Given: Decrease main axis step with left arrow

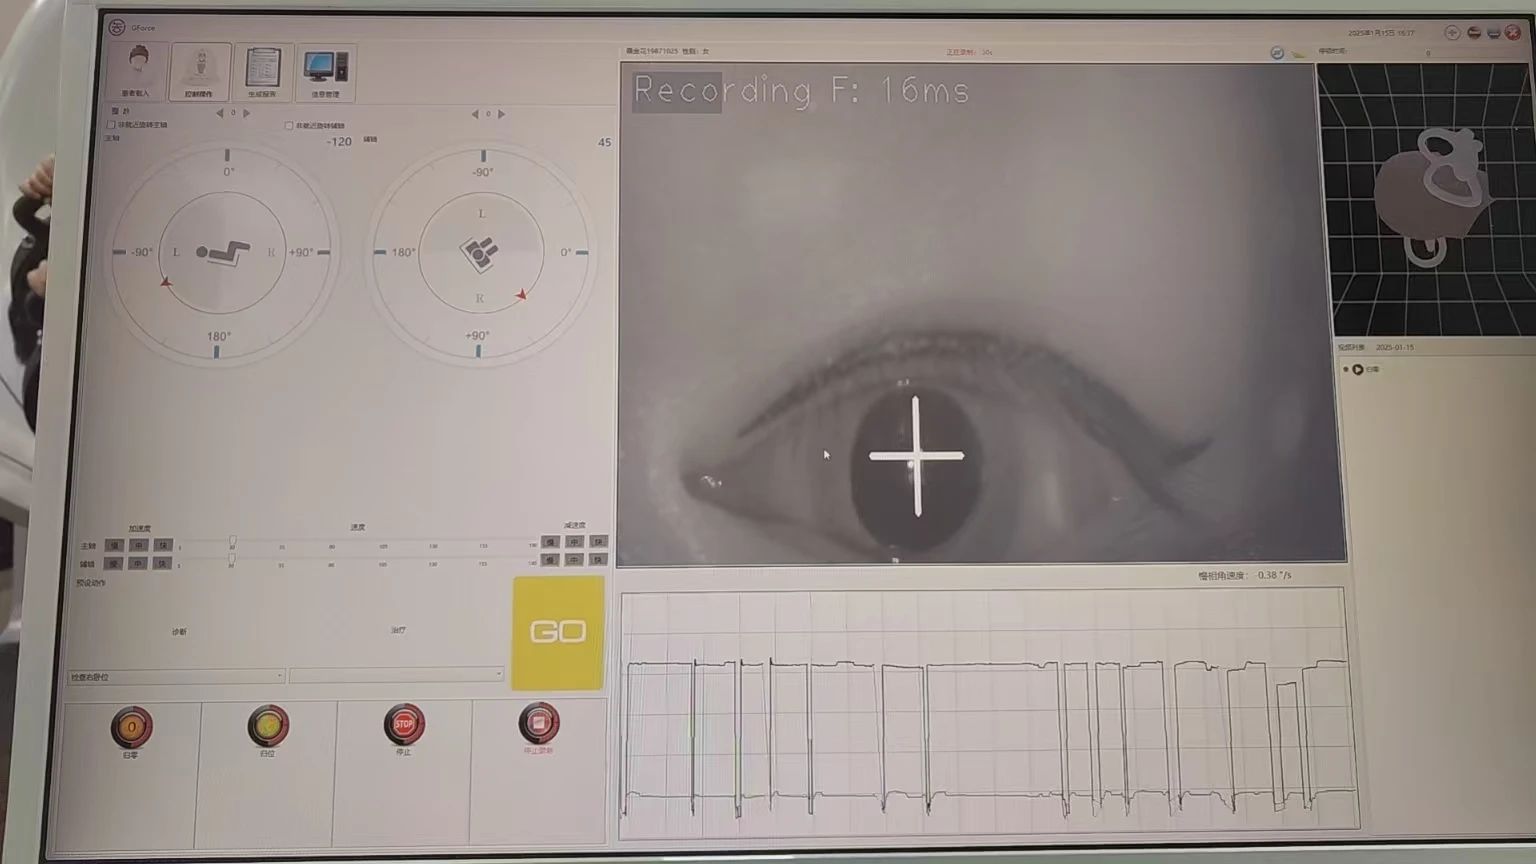Looking at the screenshot, I should [x=220, y=113].
